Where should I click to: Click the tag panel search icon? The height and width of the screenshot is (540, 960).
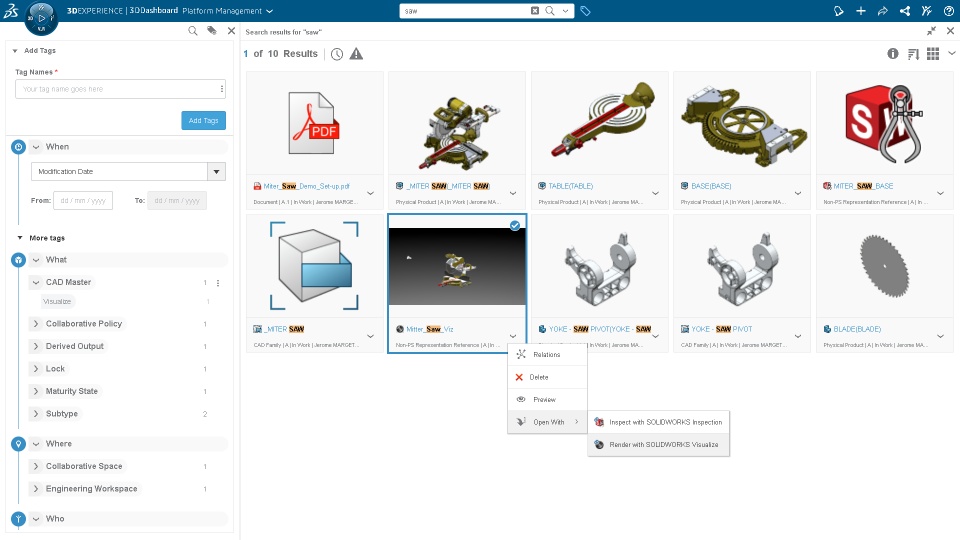pos(193,31)
